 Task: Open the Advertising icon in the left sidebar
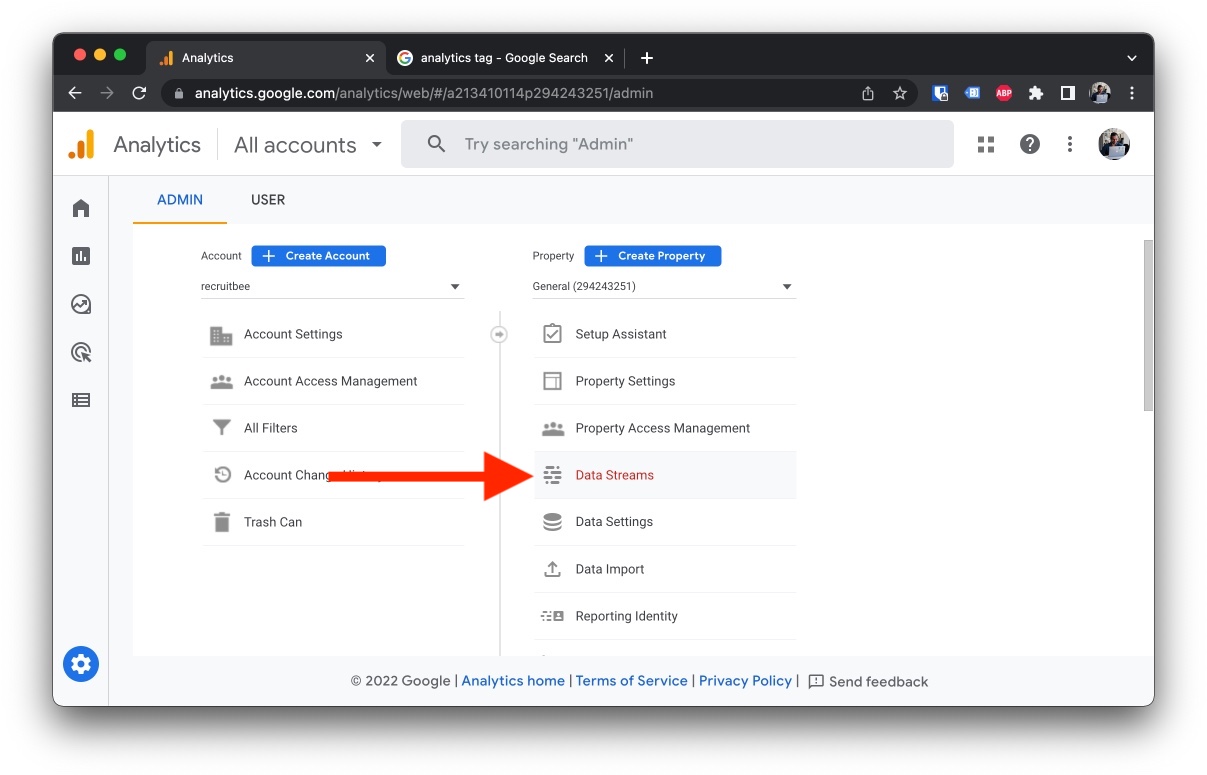coord(81,399)
